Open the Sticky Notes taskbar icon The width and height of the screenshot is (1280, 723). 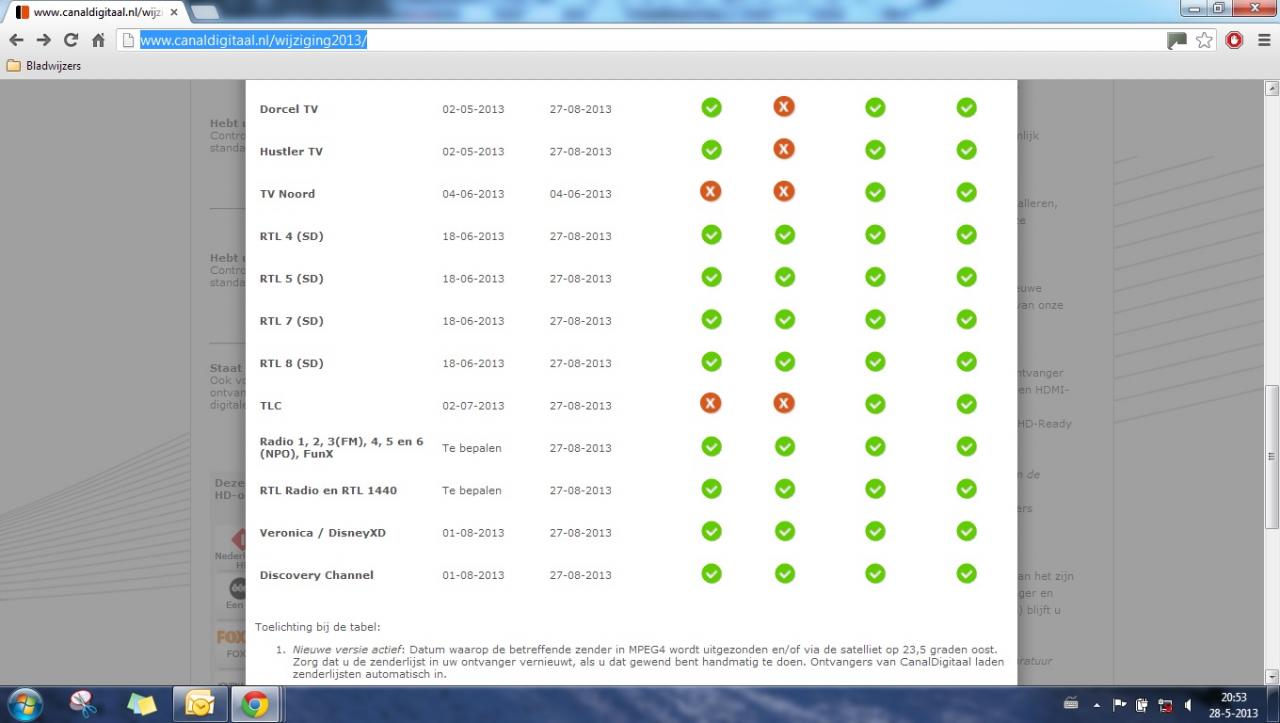click(142, 705)
